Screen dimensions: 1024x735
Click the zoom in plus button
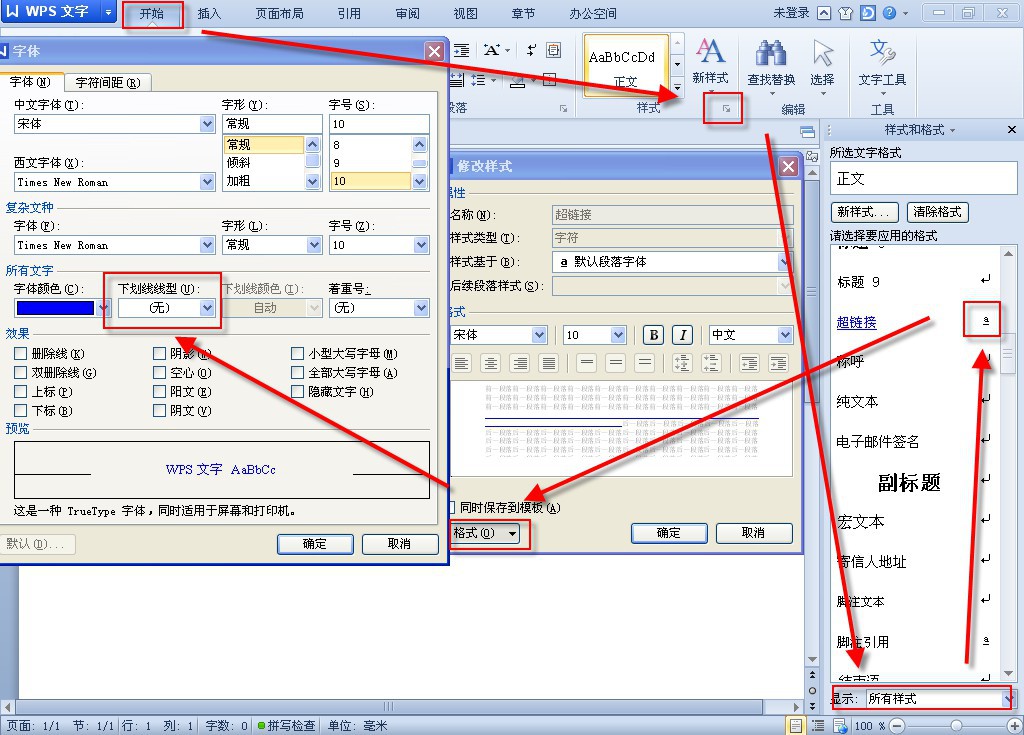point(1014,725)
